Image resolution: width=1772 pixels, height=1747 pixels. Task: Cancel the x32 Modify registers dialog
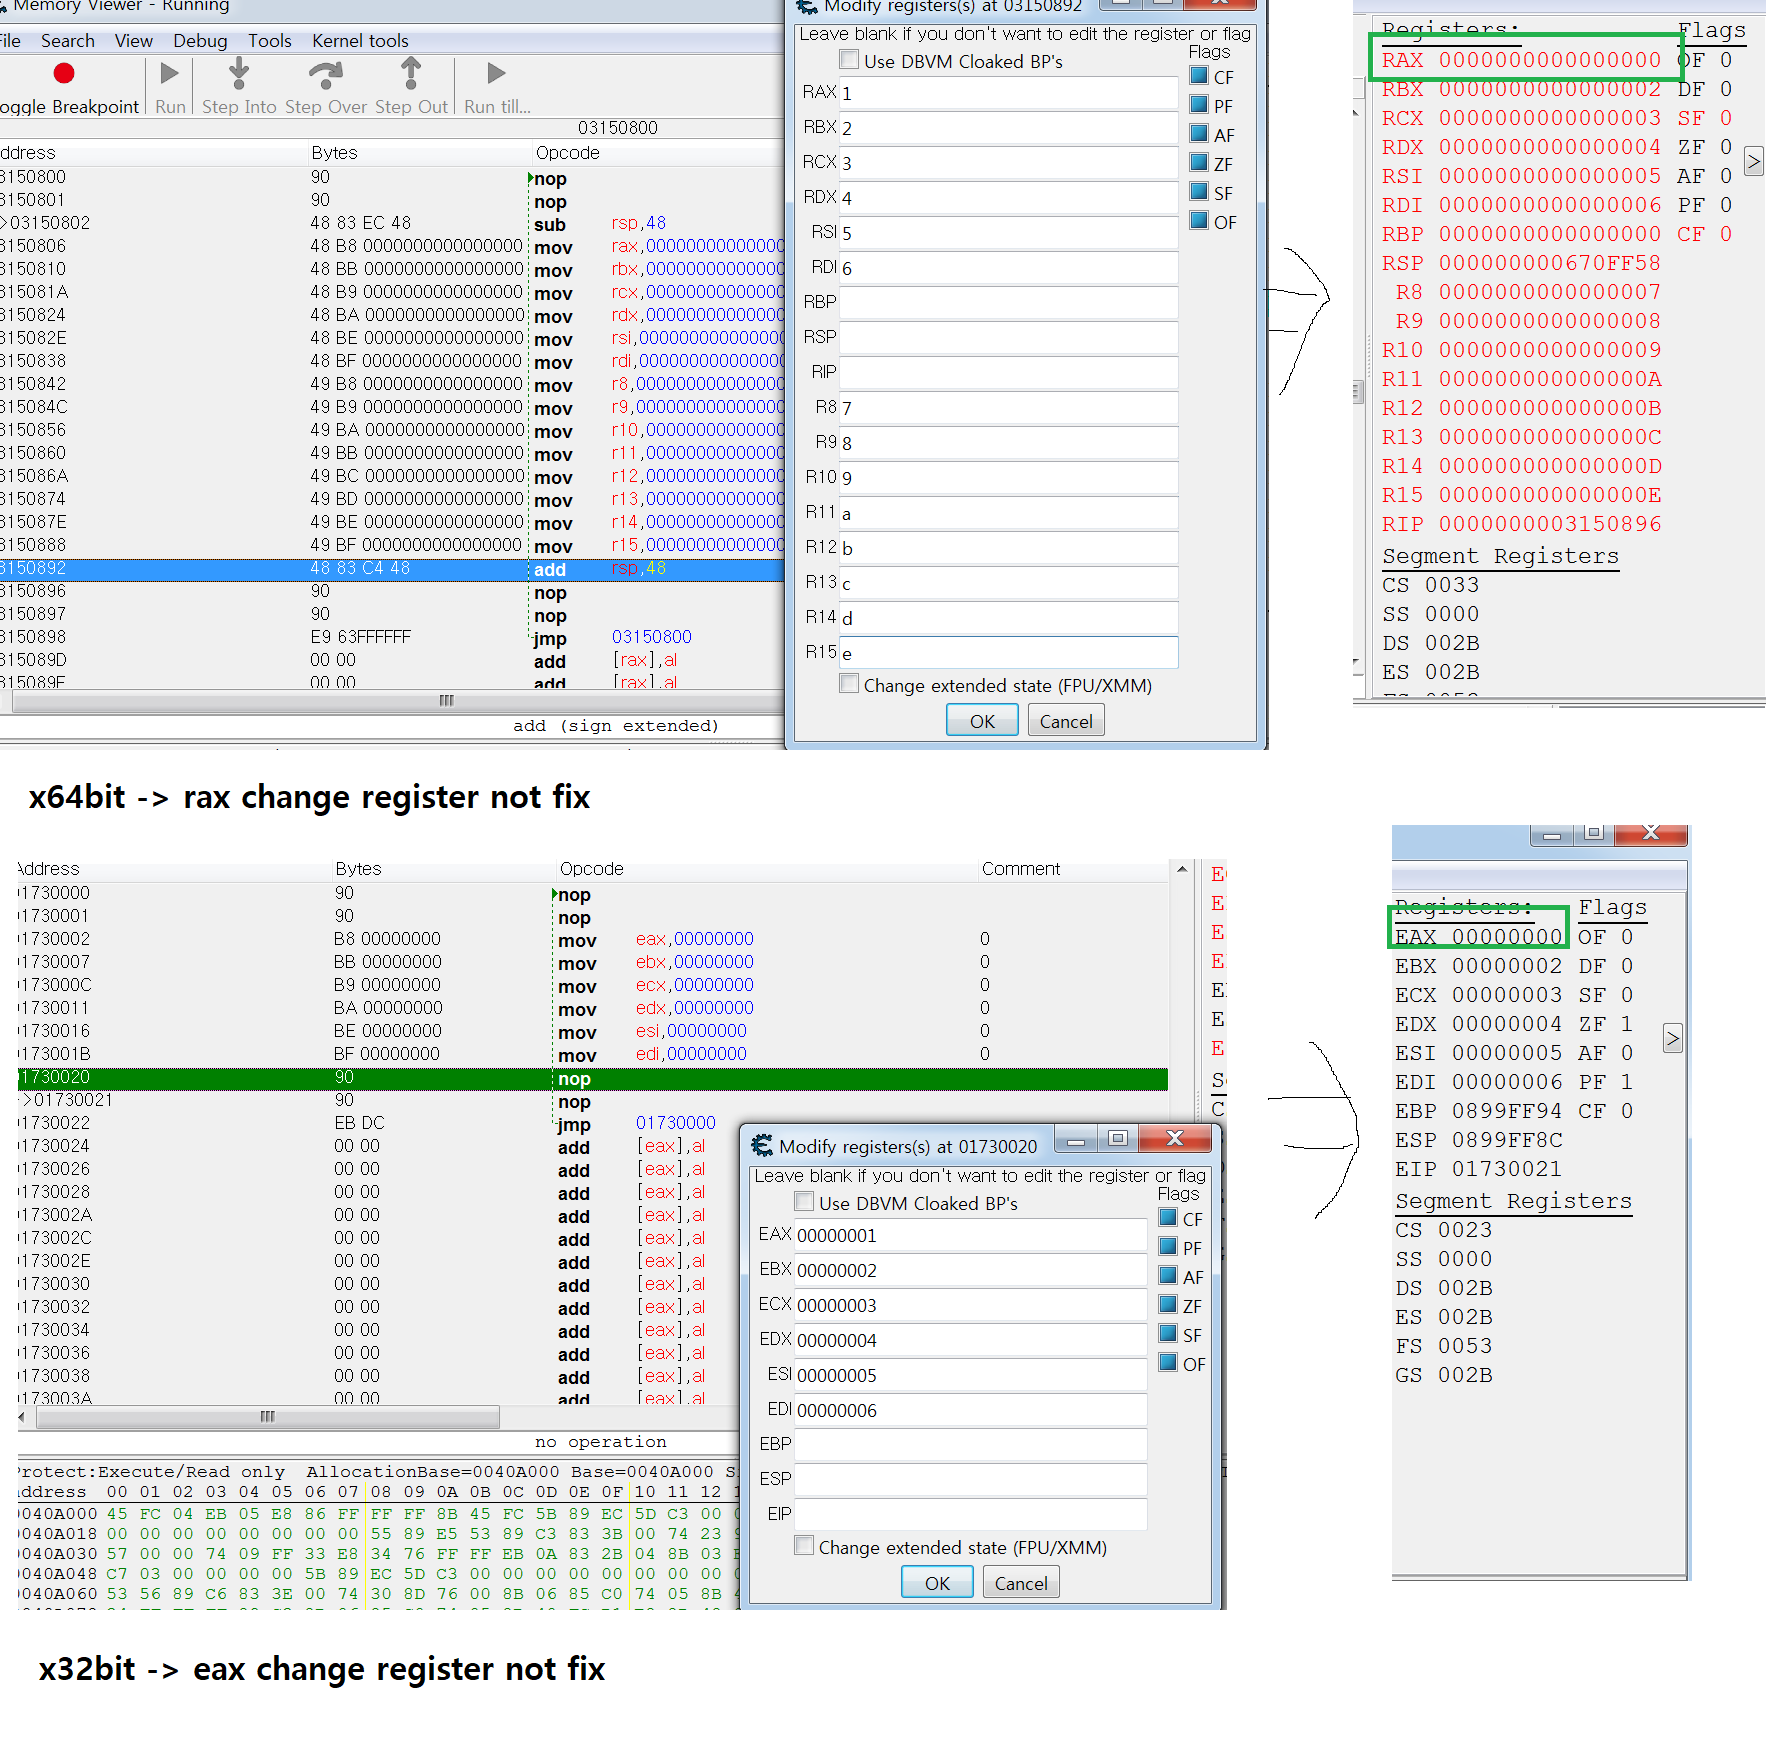1020,1581
